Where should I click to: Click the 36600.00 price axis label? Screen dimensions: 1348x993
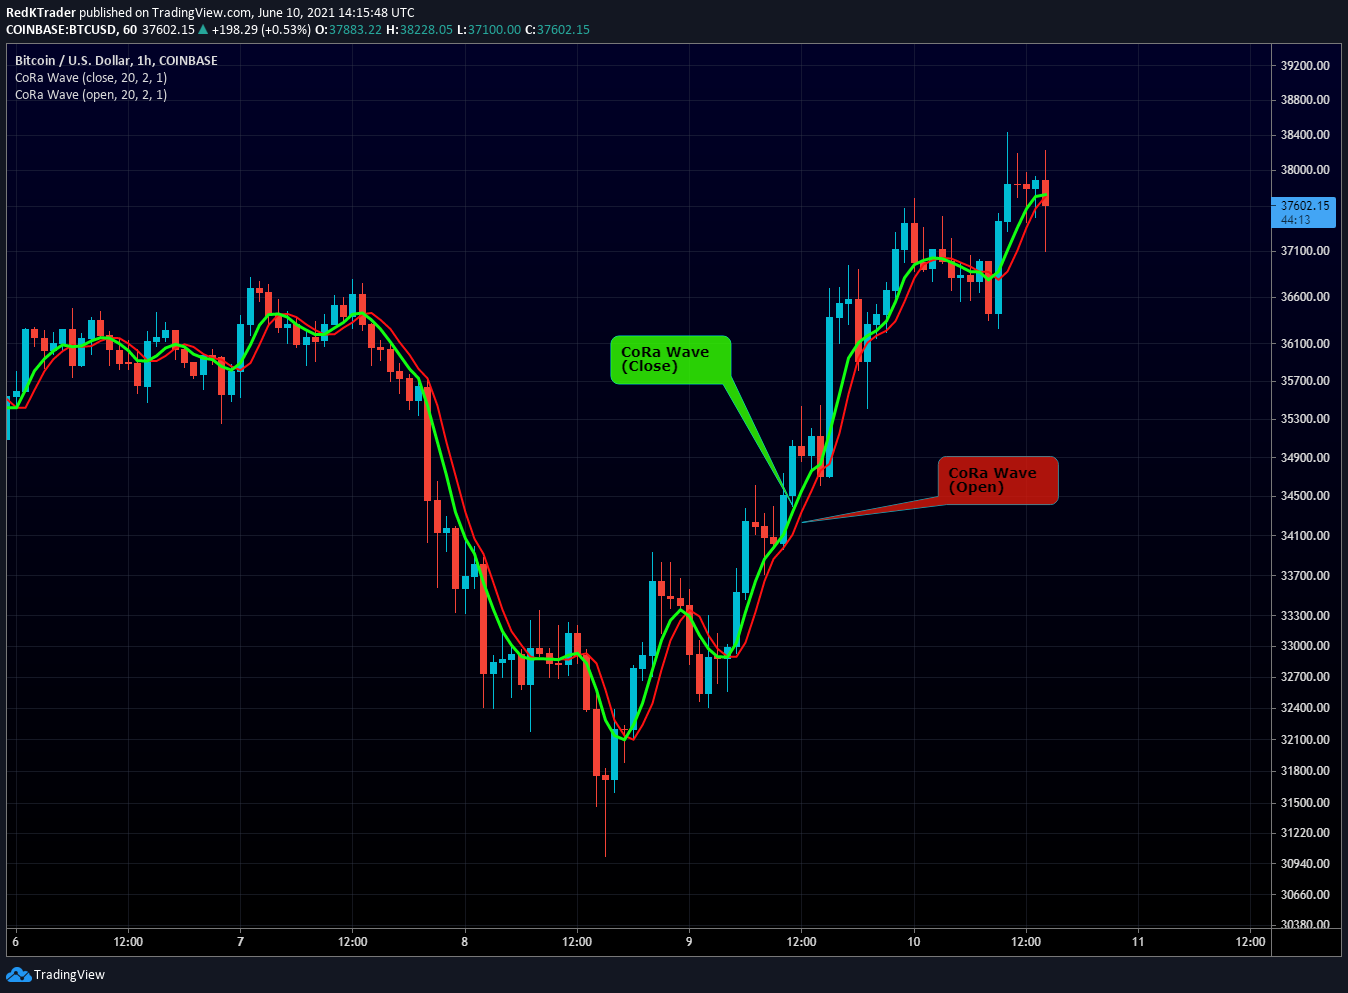click(x=1305, y=297)
